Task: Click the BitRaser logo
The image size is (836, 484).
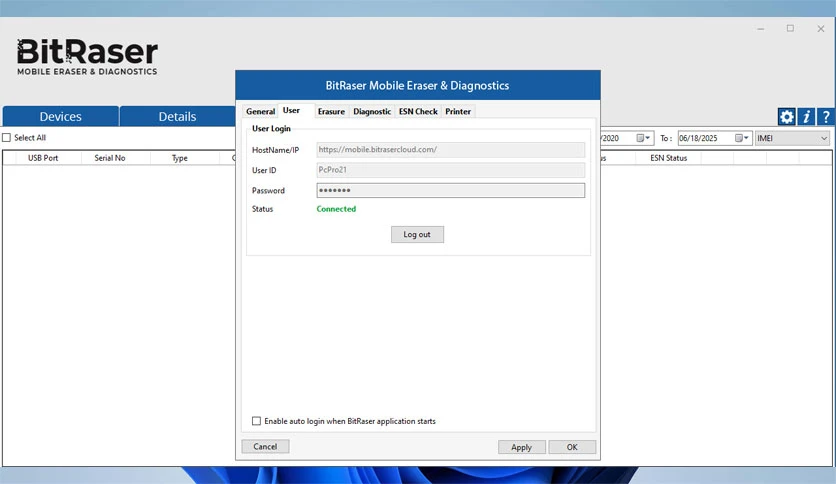Action: (x=87, y=57)
